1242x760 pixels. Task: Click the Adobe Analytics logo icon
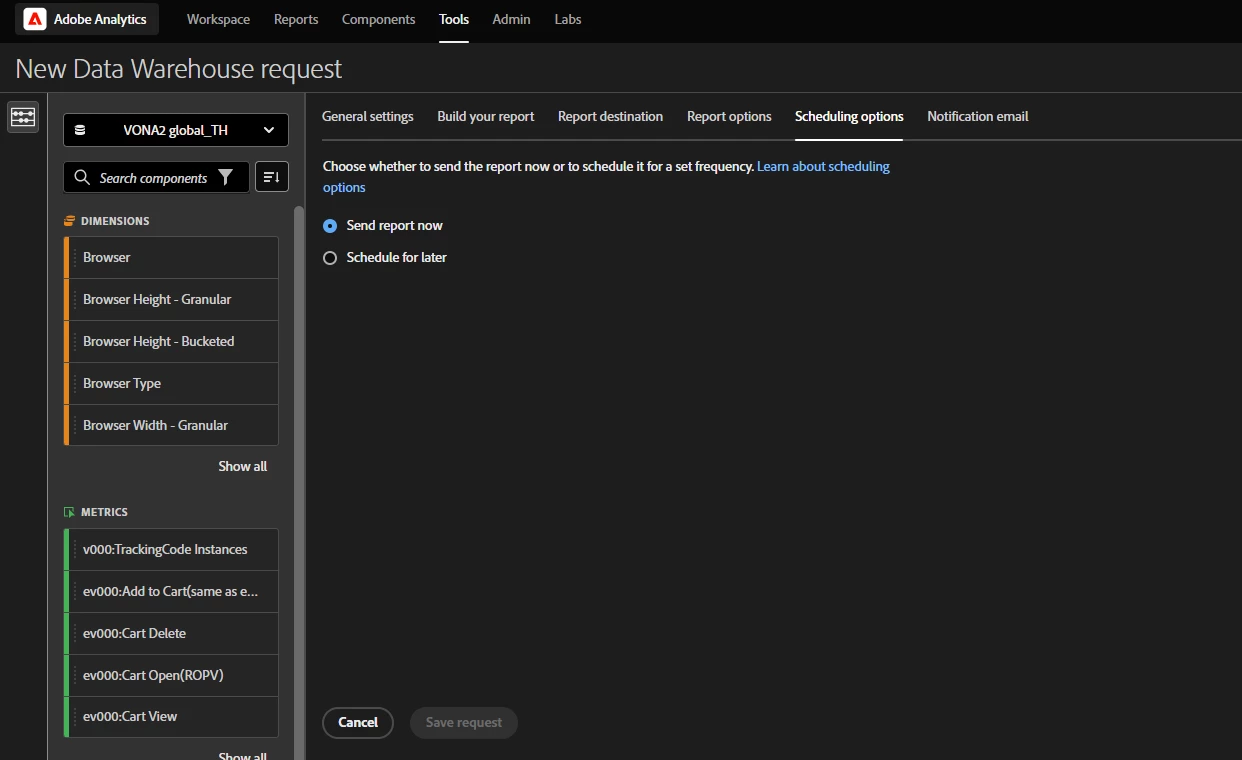coord(35,19)
